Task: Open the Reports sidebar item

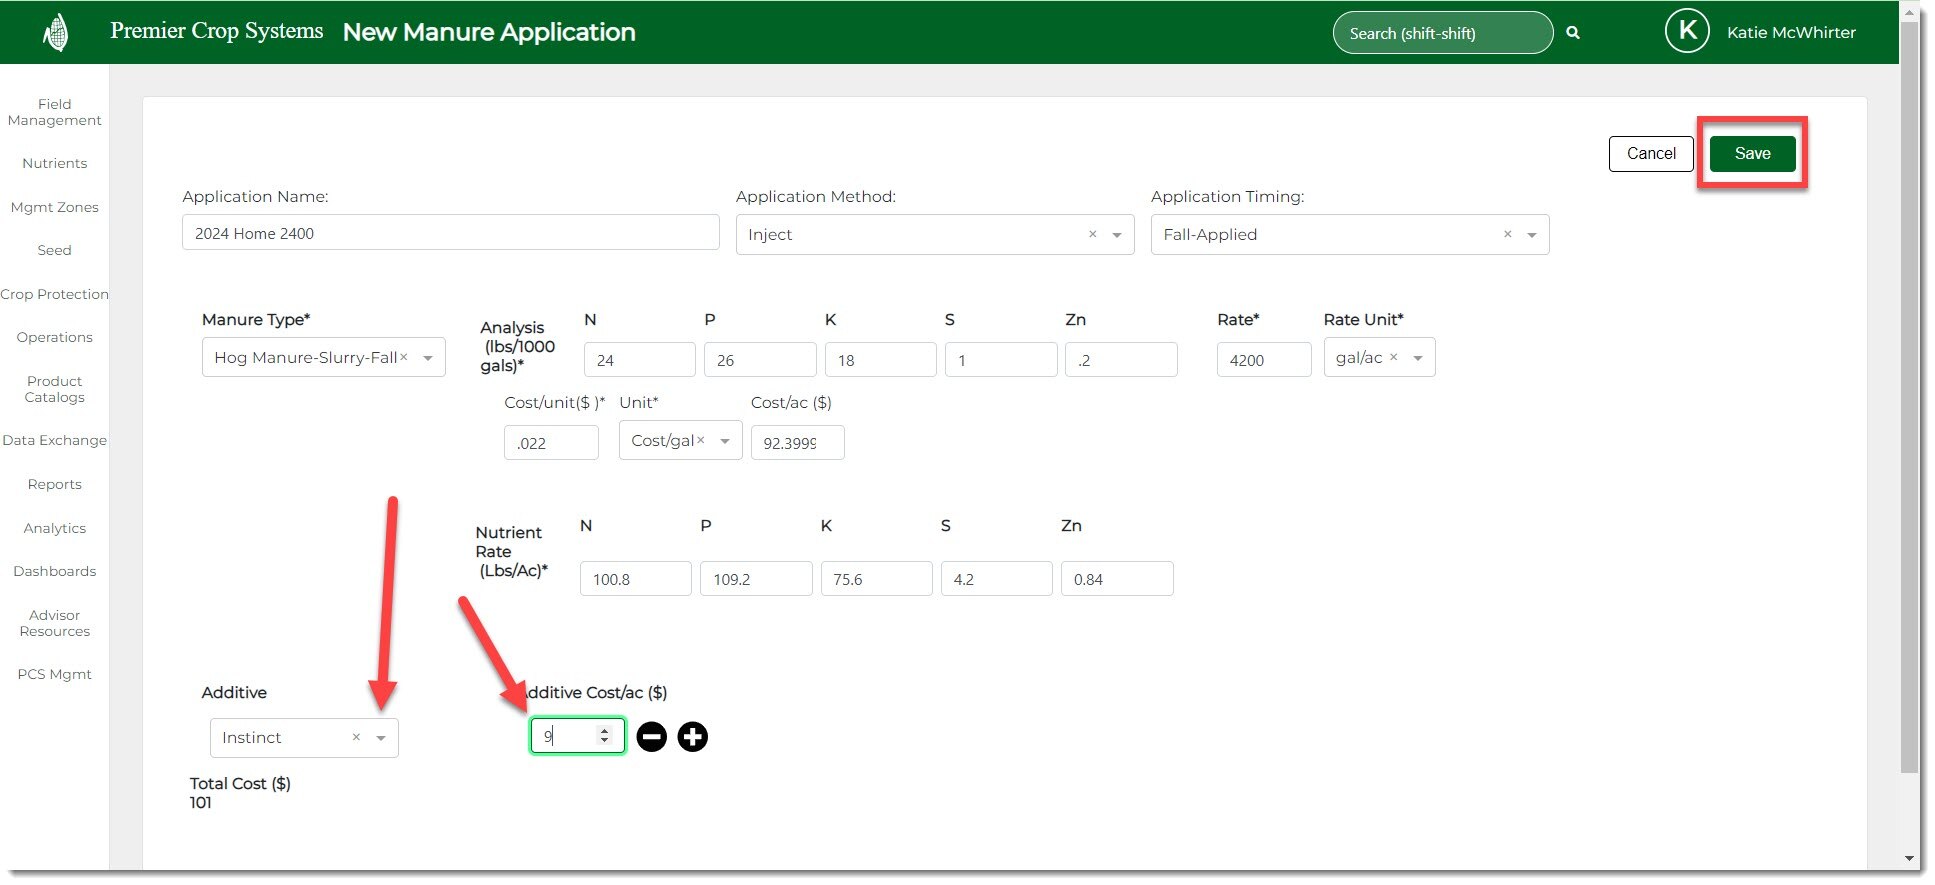Action: [54, 484]
